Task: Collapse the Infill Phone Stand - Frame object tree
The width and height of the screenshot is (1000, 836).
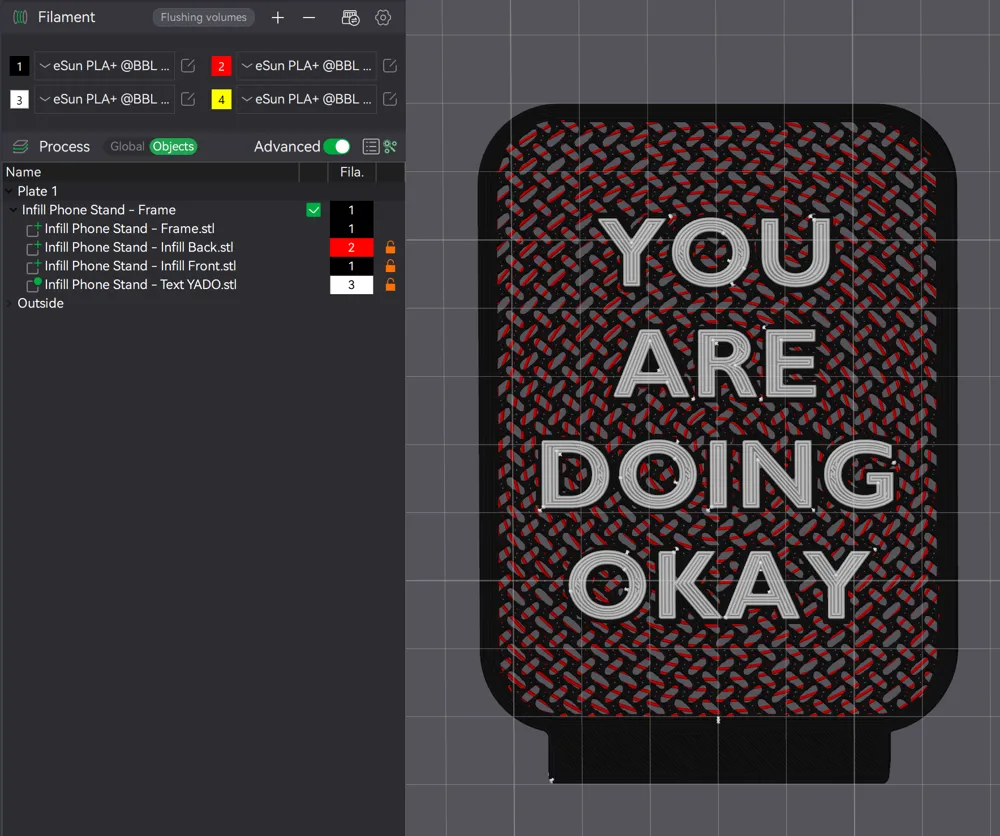Action: click(x=13, y=210)
